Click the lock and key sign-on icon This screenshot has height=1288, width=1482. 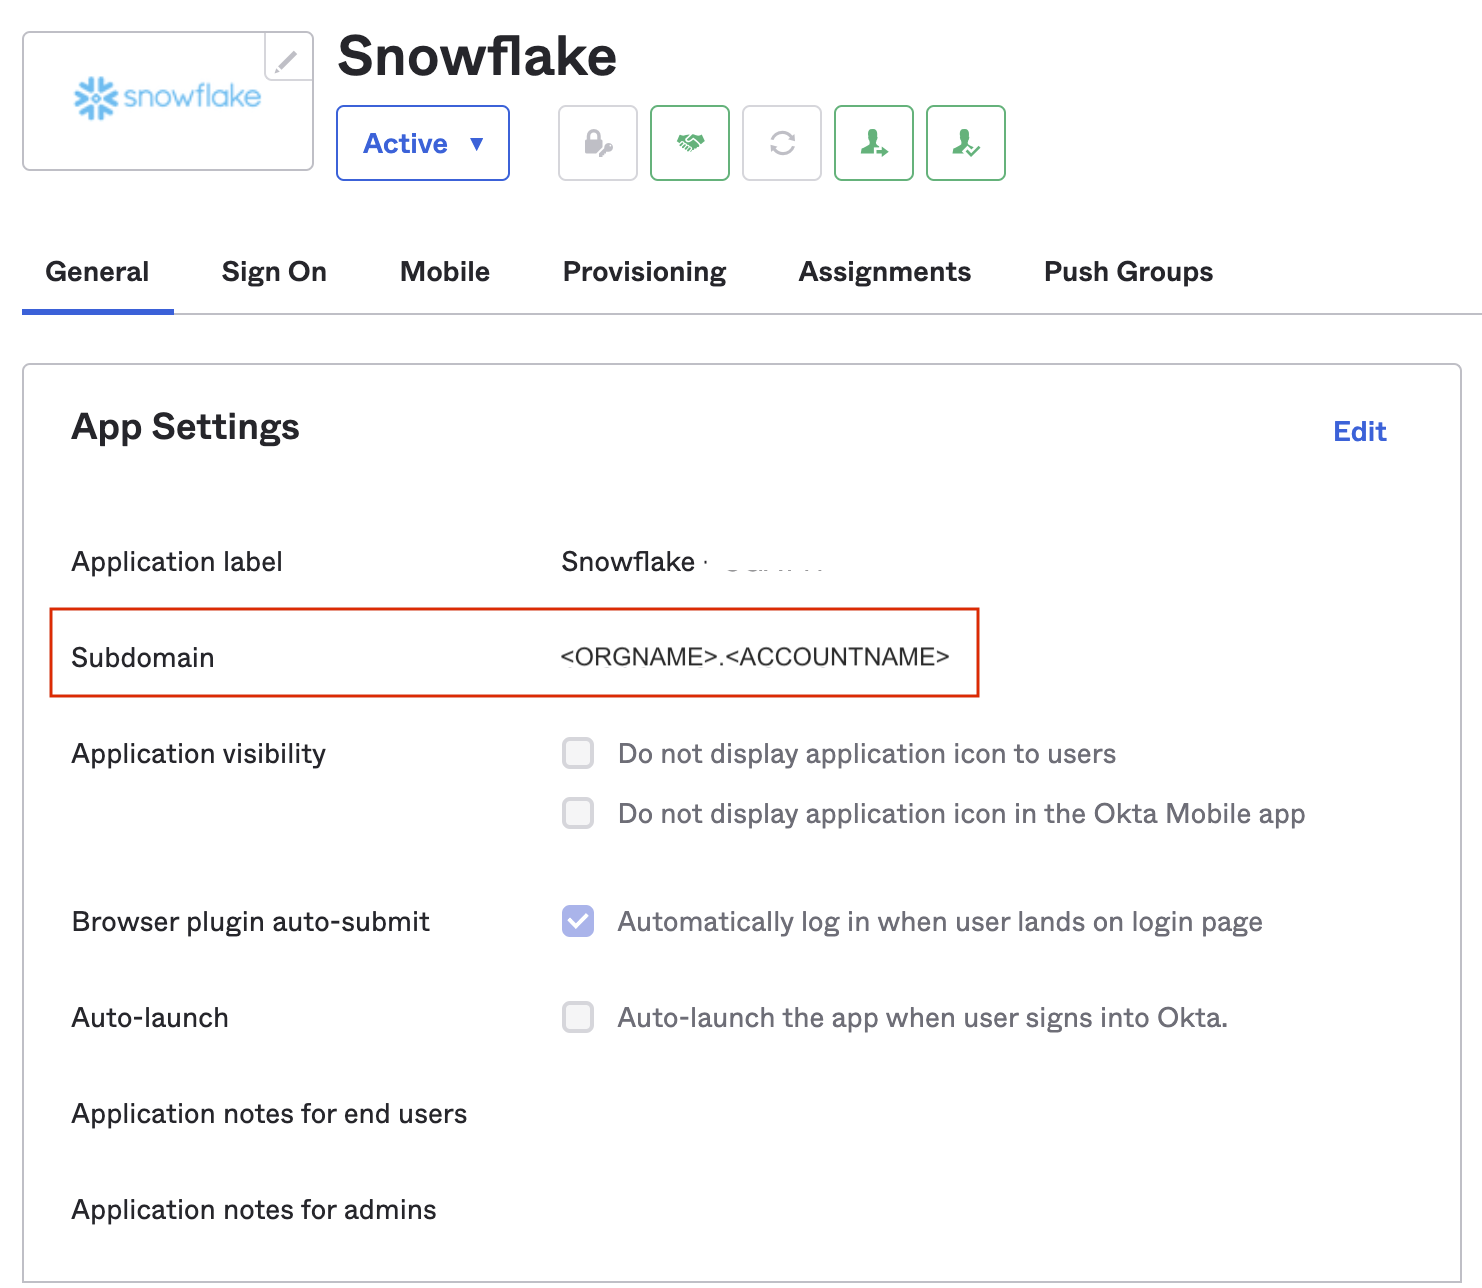597,143
